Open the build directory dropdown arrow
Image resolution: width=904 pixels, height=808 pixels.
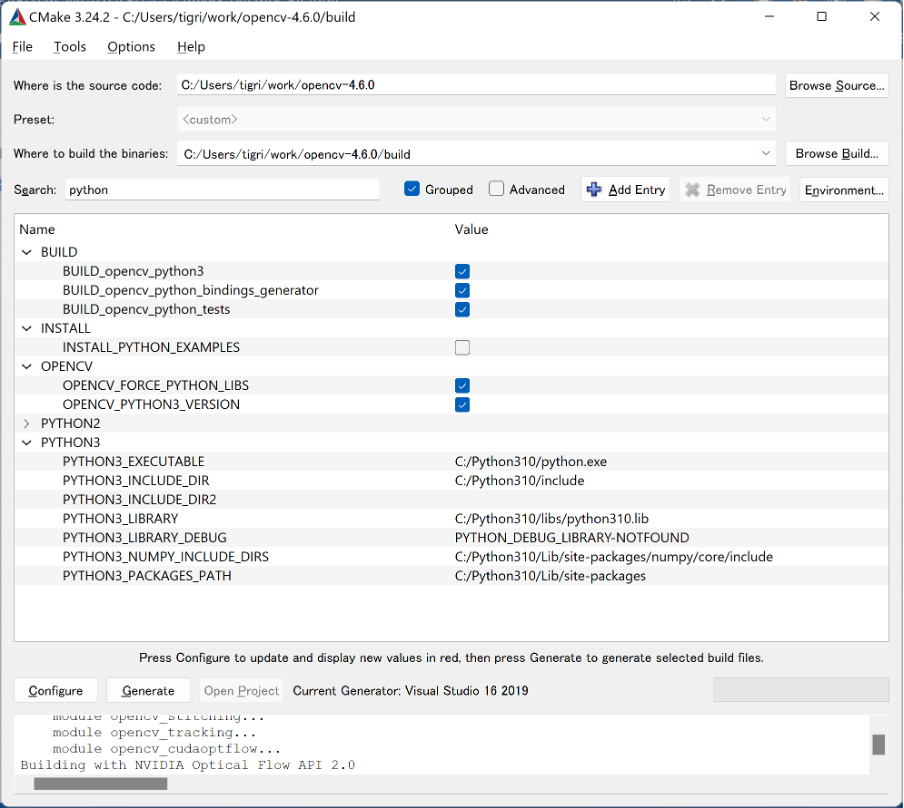(766, 153)
